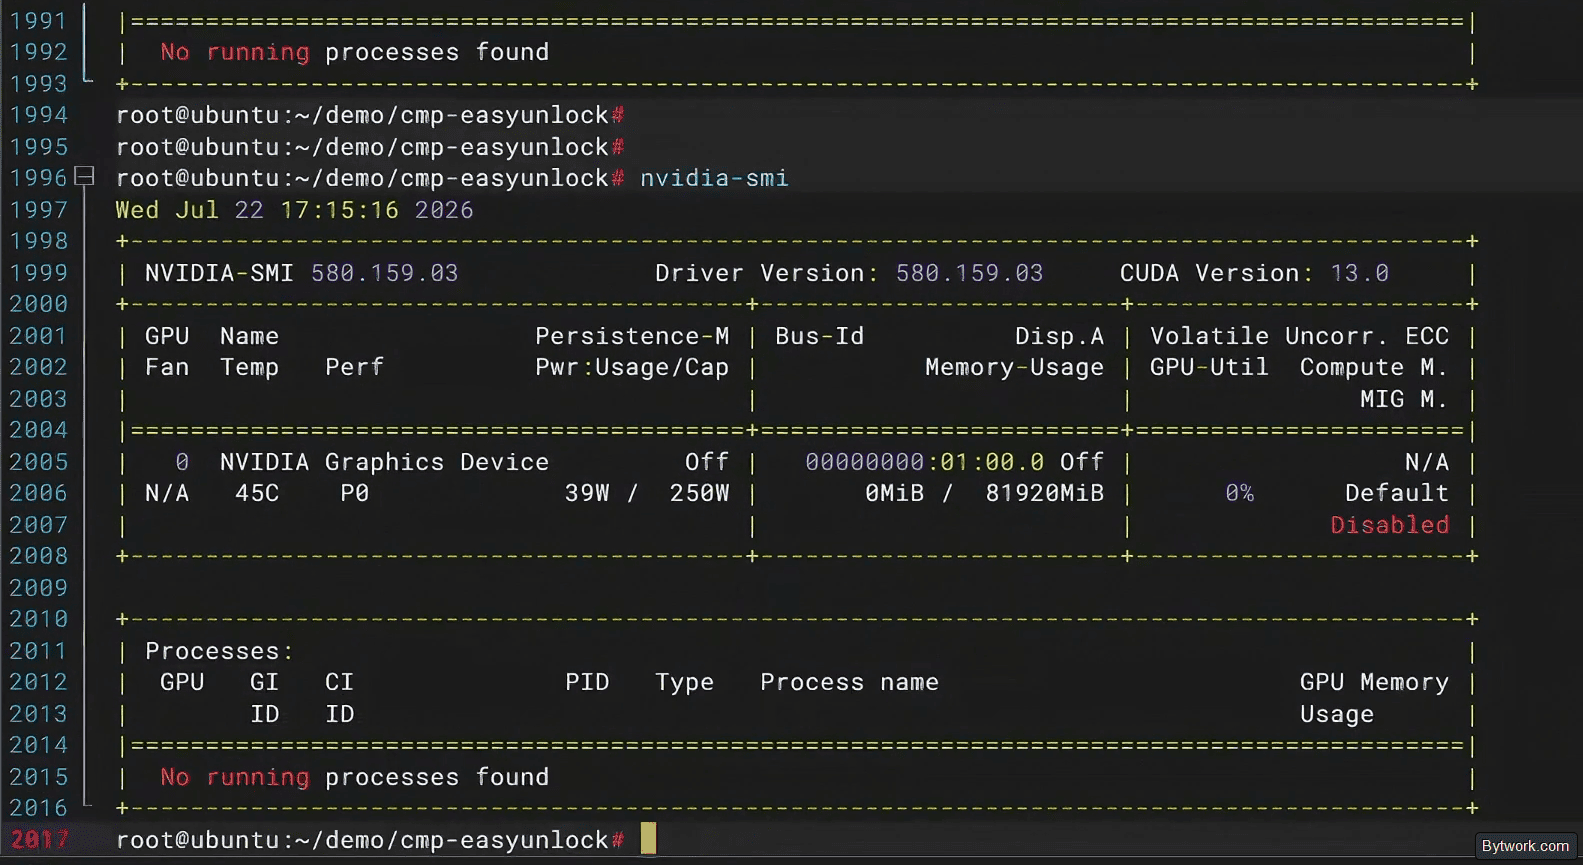Image resolution: width=1583 pixels, height=865 pixels.
Task: Click the "Bus-Id" column header
Action: pyautogui.click(x=819, y=336)
